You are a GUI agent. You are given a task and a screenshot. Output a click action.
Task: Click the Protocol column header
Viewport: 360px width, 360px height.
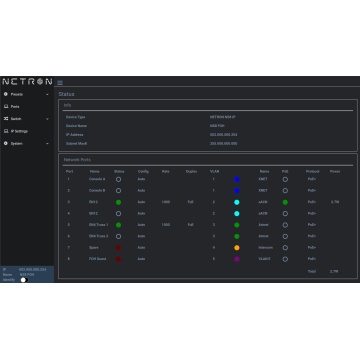(x=312, y=171)
